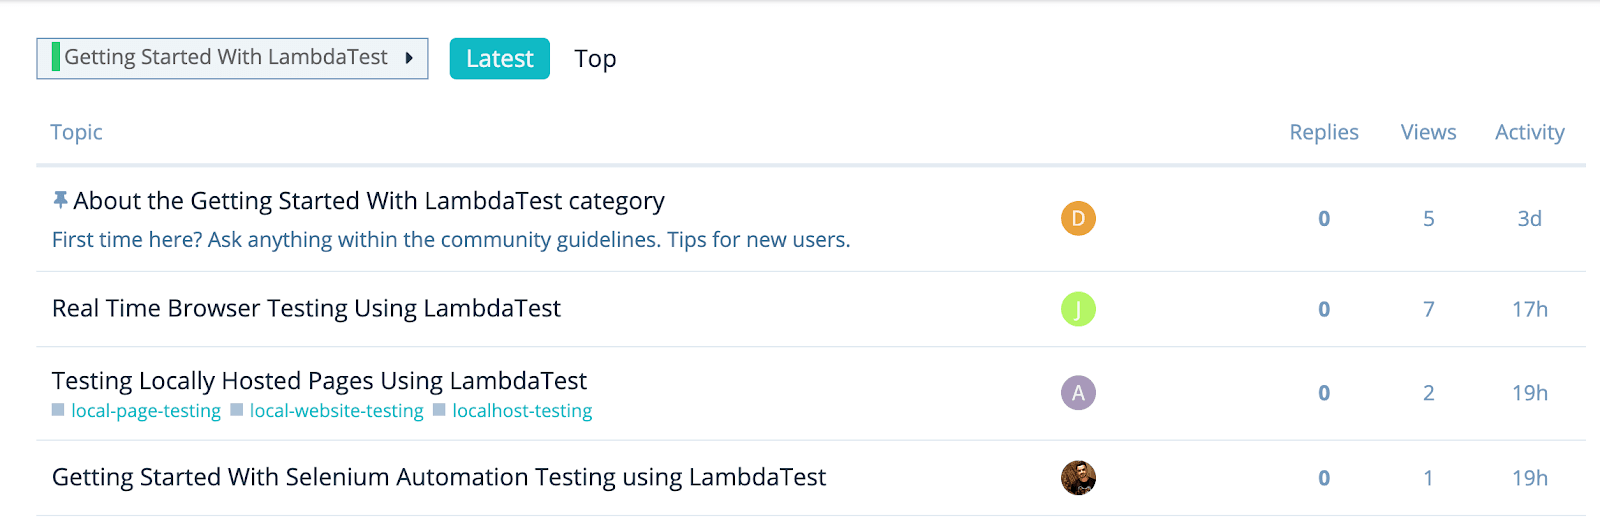Click green category color badge
The width and height of the screenshot is (1600, 519).
click(56, 57)
